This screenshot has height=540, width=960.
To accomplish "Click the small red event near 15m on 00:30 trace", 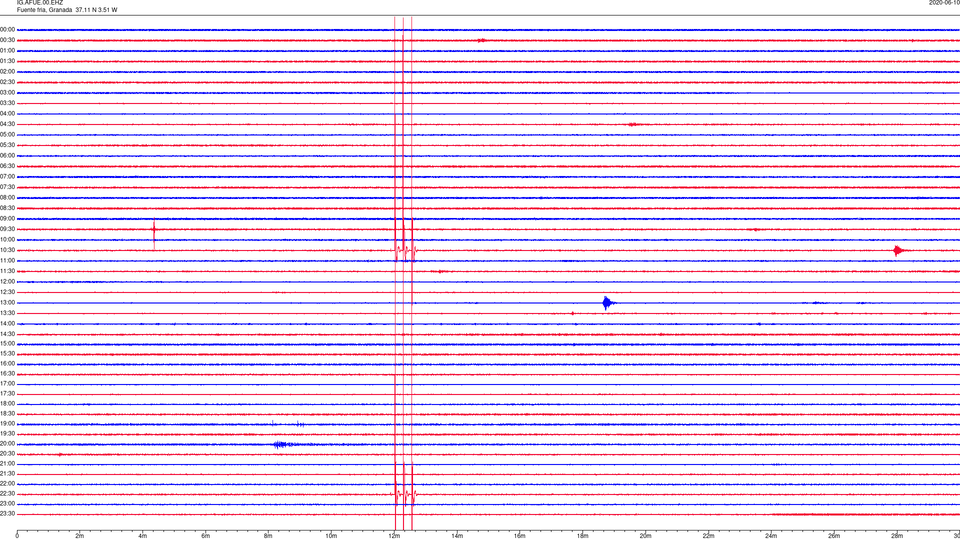I will [482, 40].
